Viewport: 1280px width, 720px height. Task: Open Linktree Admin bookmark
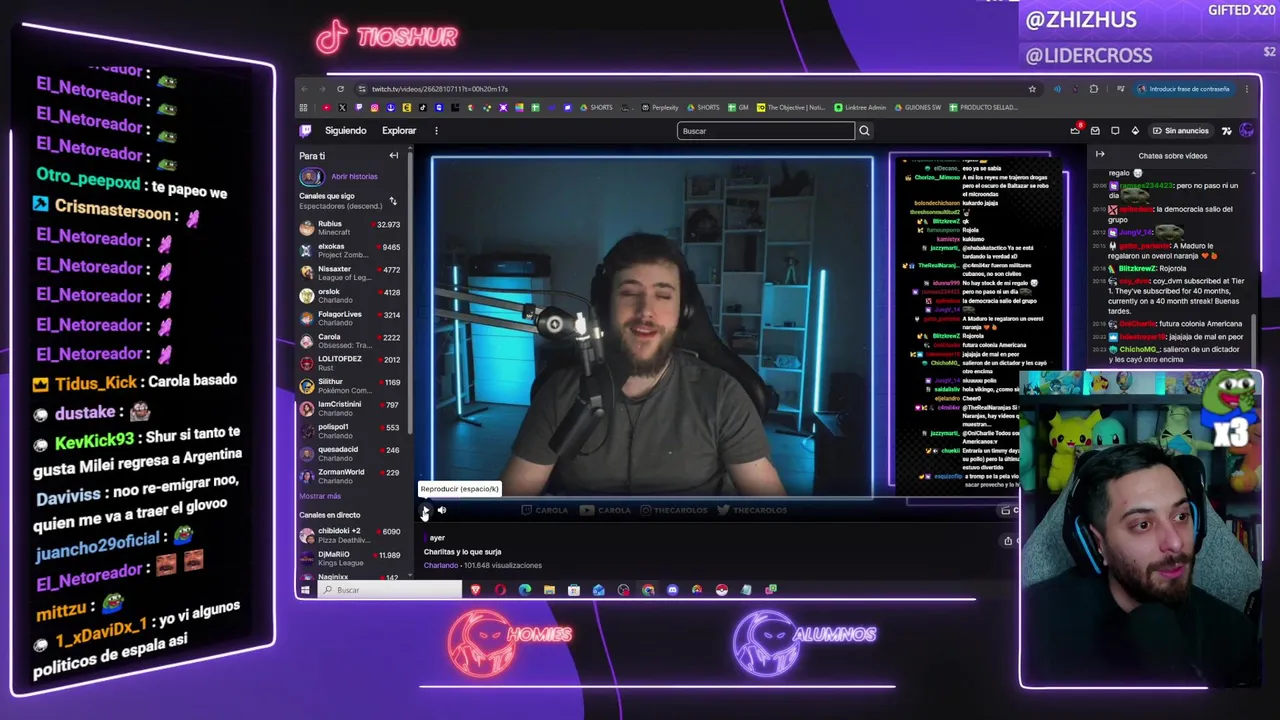click(860, 107)
